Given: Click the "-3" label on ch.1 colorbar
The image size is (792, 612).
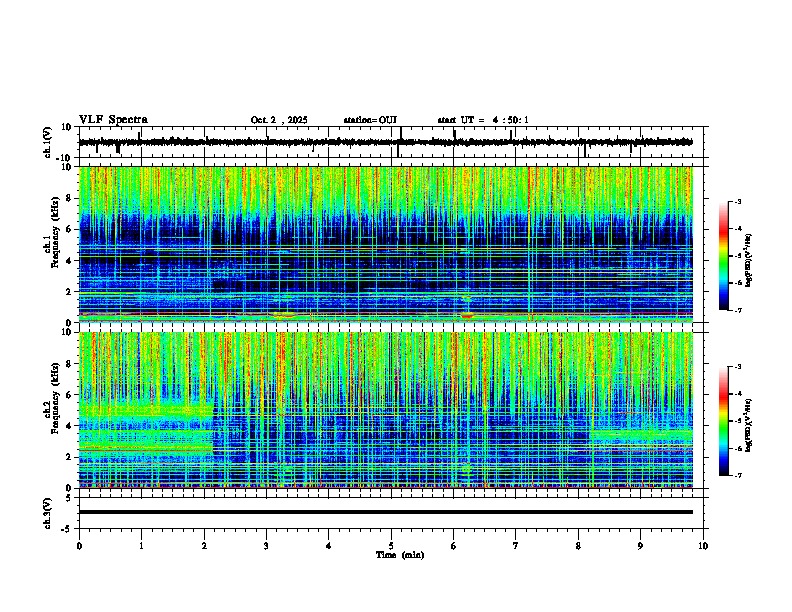Looking at the screenshot, I should coord(737,202).
